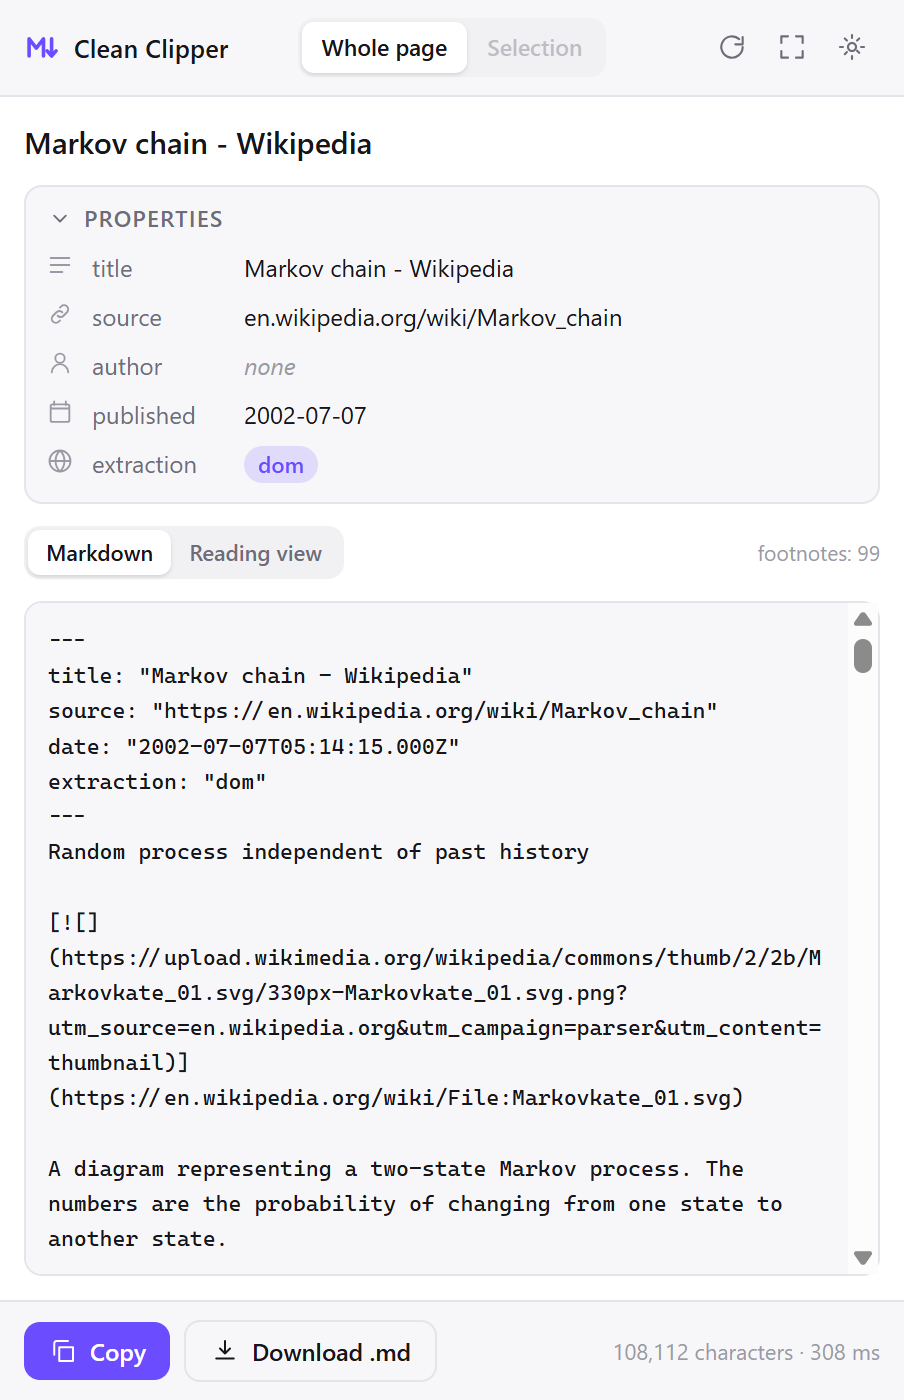Click the author person icon
Screen dimensions: 904x1400
tap(60, 364)
